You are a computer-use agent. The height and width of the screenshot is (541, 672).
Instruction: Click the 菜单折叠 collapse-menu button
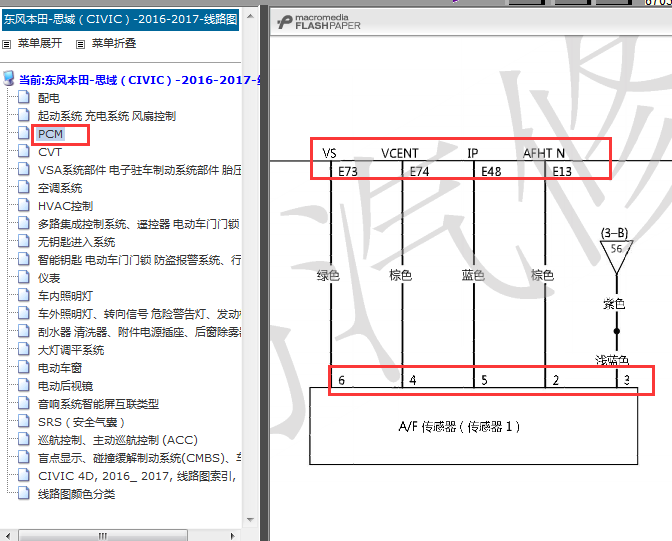(114, 43)
